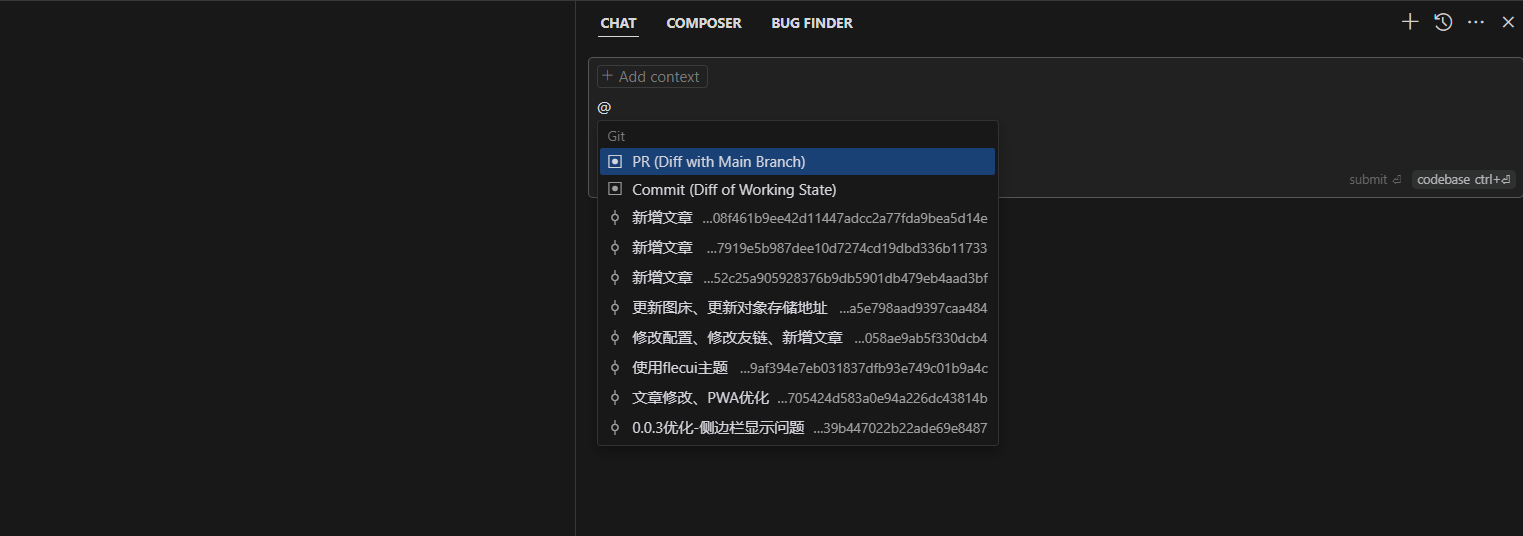Select the CHAT tab
1523x536 pixels.
[x=618, y=23]
